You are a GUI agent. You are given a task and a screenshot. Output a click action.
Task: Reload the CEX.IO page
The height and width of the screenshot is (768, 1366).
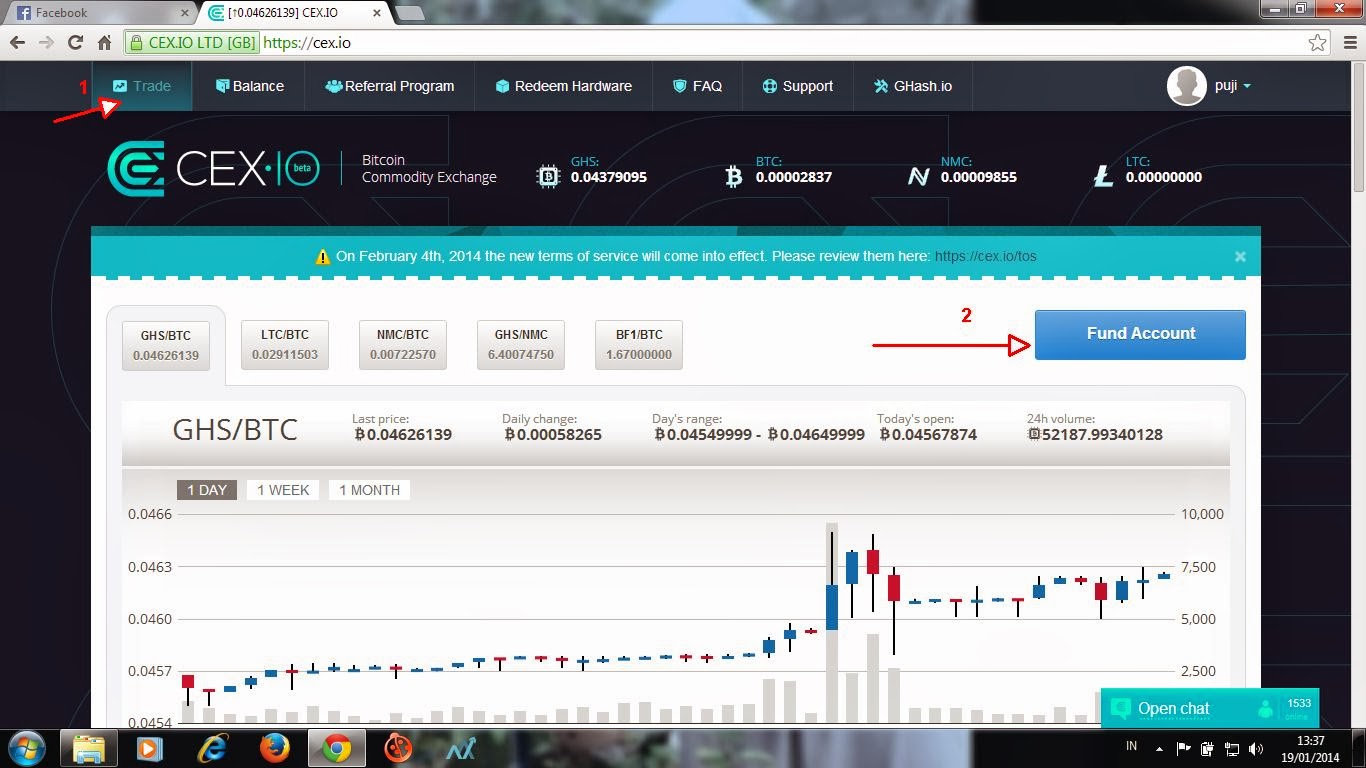(75, 43)
